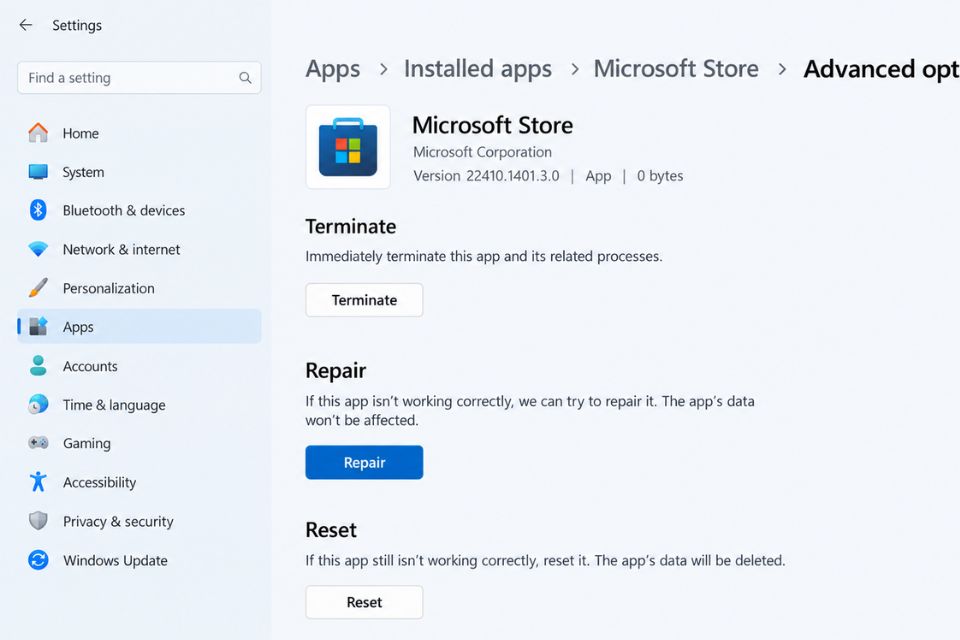The height and width of the screenshot is (640, 960).
Task: Focus the Find a setting search box
Action: tap(139, 78)
